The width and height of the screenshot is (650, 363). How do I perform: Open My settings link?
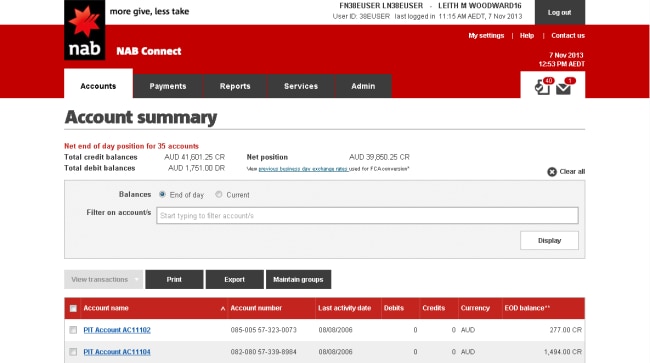tap(486, 36)
